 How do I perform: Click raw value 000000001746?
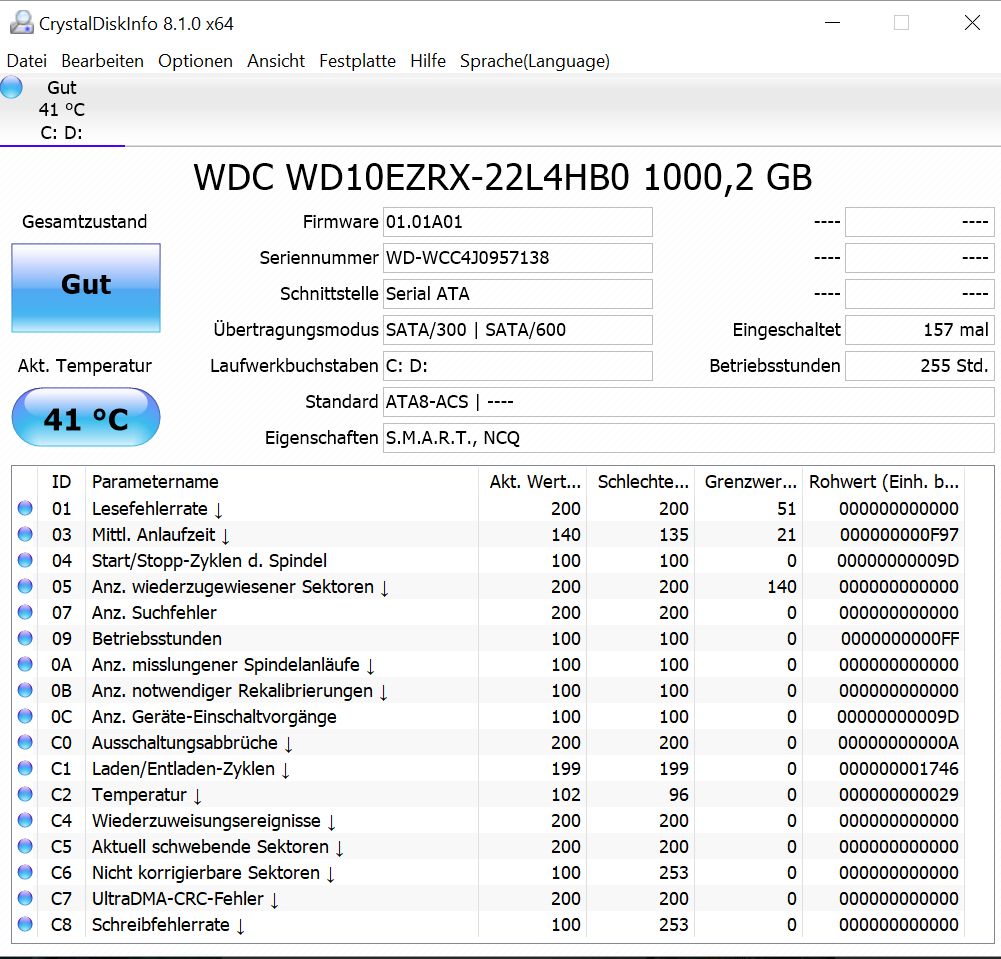pos(899,769)
